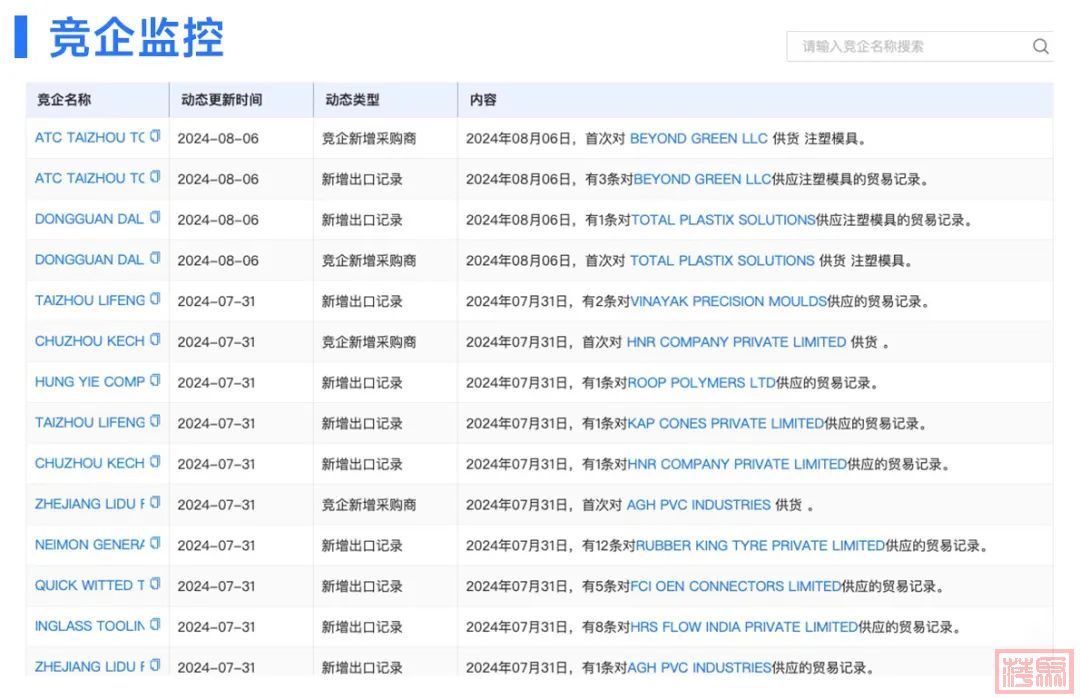
Task: Open TAIZHOU LIFENG in VINAYAK row
Action: [90, 300]
